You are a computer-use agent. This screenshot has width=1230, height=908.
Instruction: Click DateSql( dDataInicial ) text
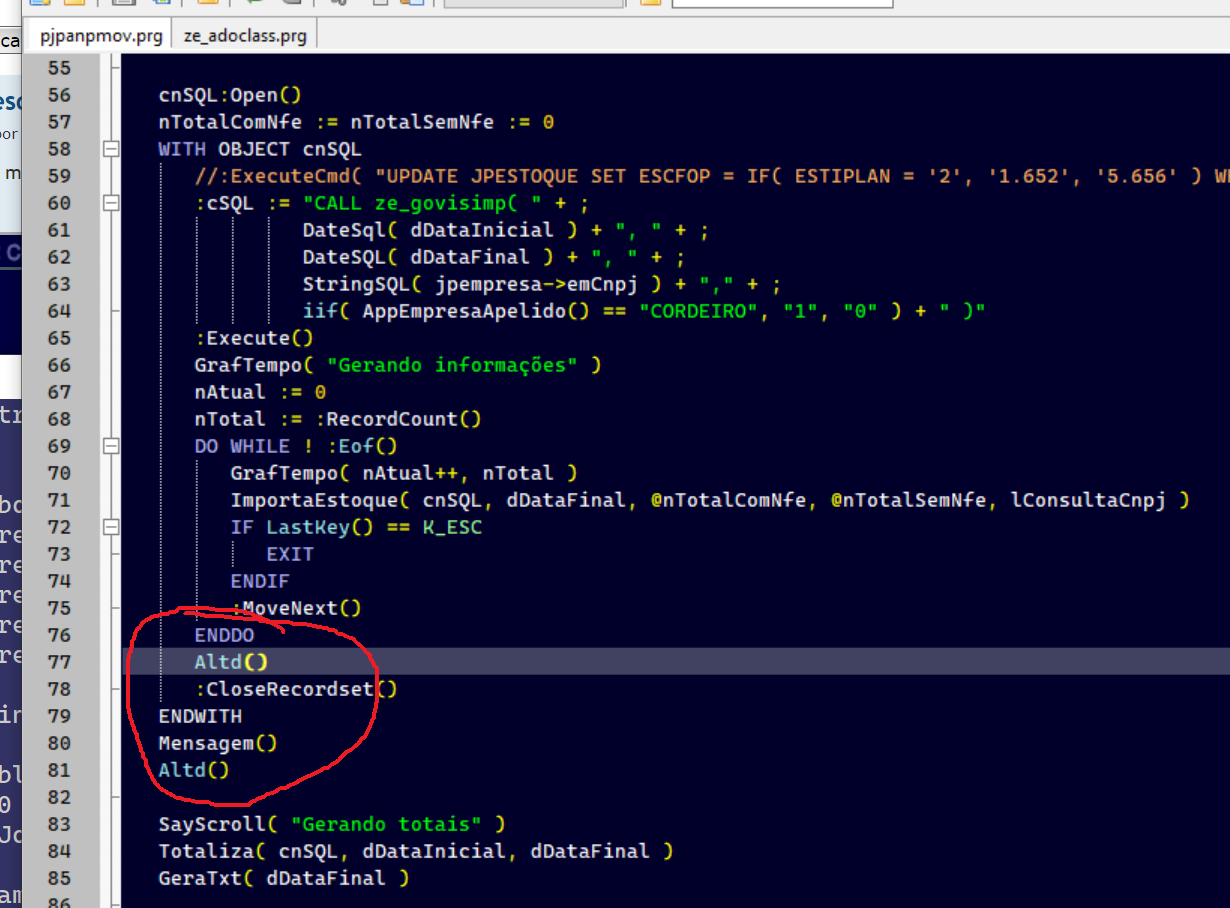(440, 230)
